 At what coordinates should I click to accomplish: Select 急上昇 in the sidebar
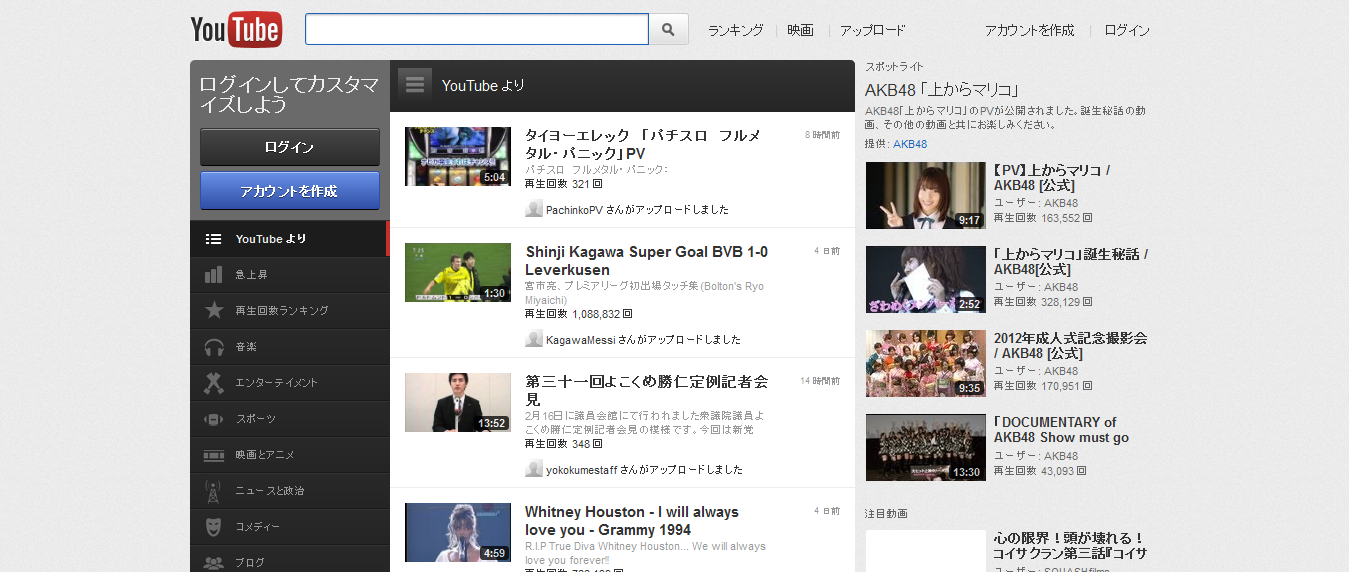(289, 275)
